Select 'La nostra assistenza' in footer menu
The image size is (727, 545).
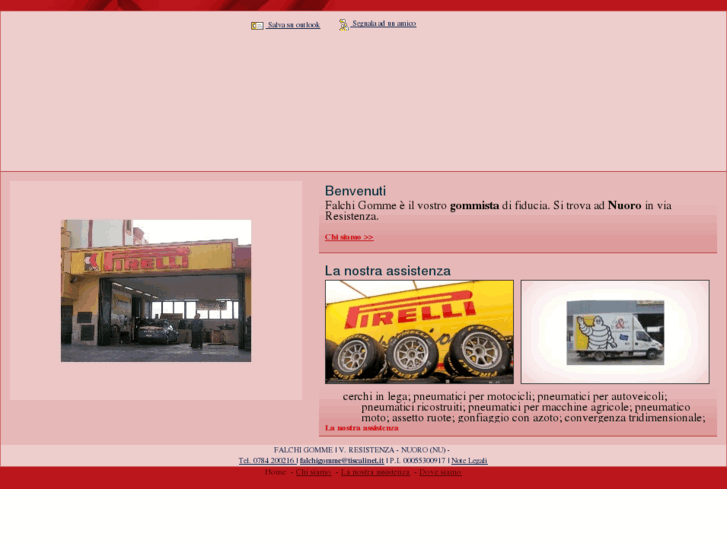click(375, 472)
